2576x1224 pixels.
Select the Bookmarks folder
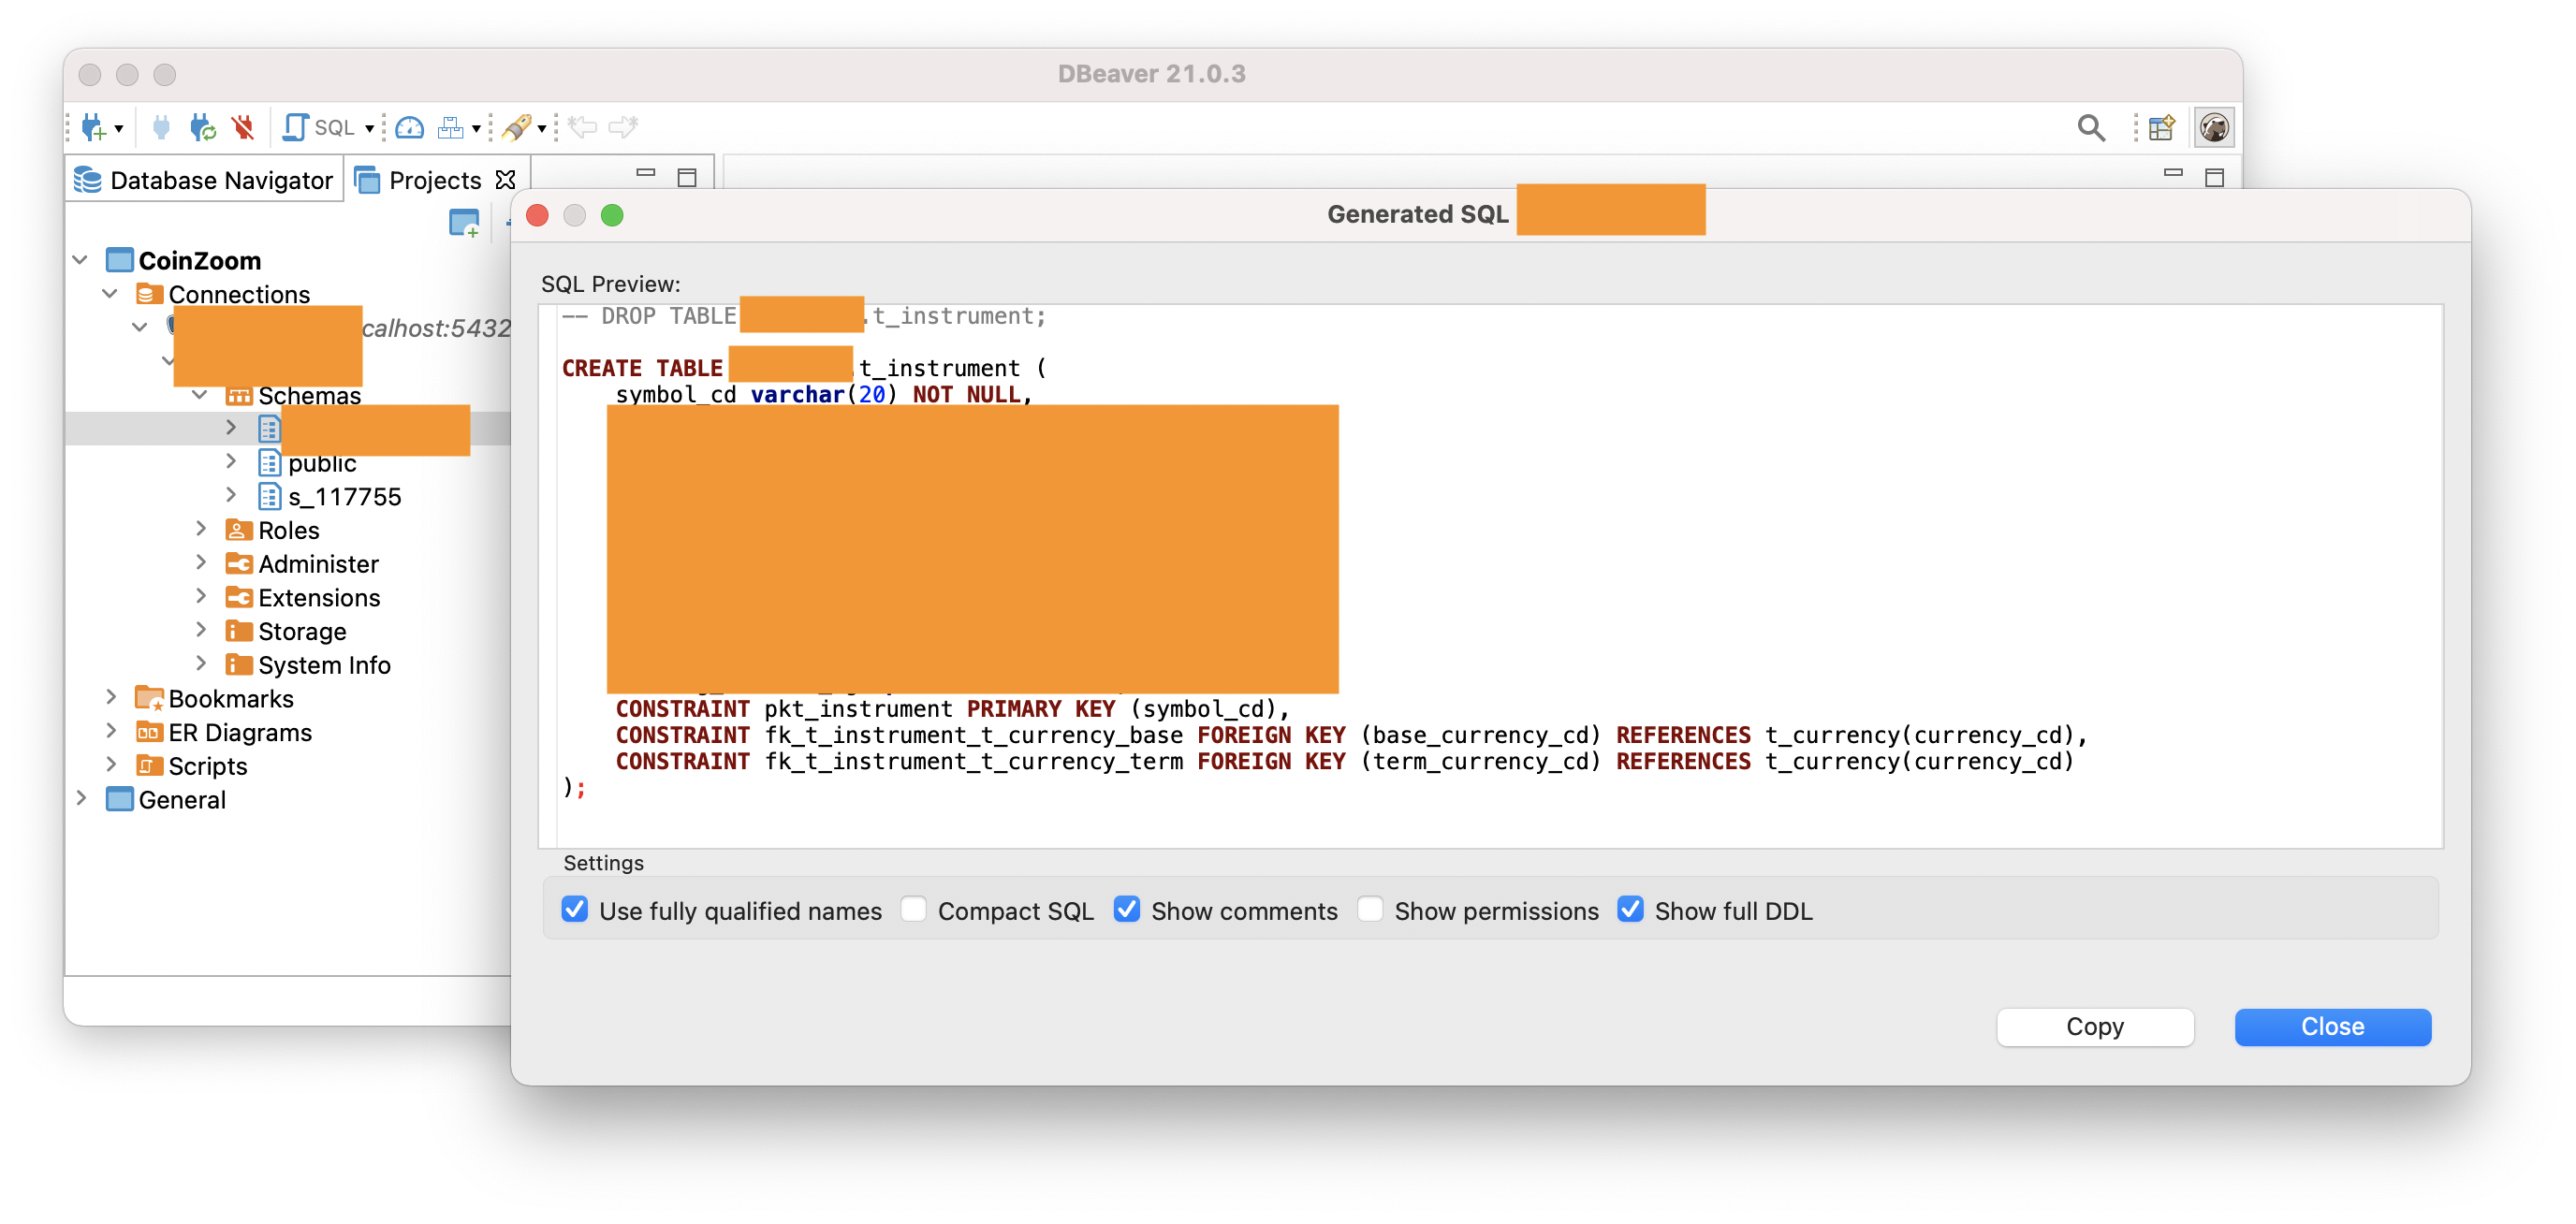point(214,698)
